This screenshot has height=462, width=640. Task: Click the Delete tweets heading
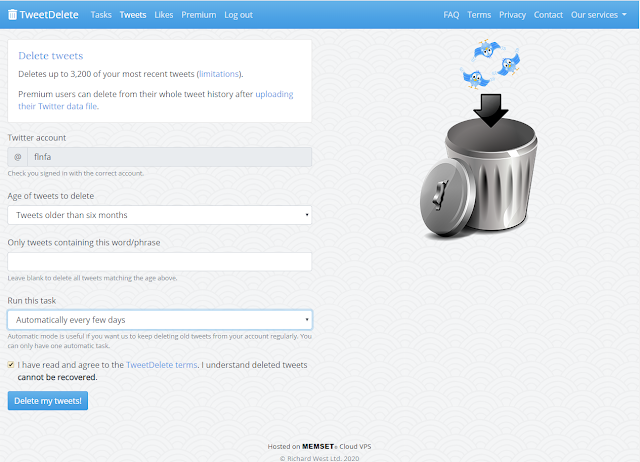point(51,56)
